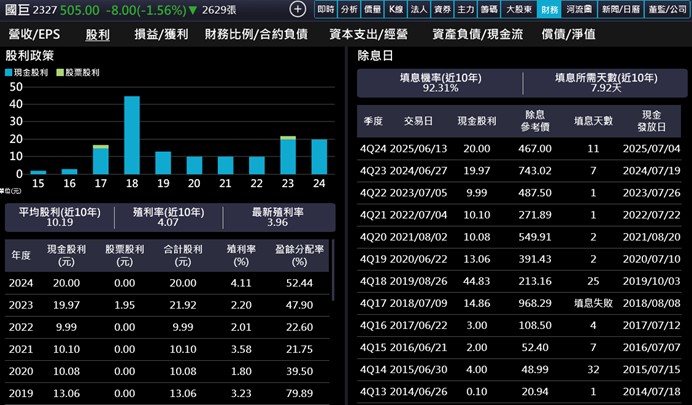Viewport: 692px width, 405px height.
Task: Open the 董監/公司 tab
Action: [667, 9]
